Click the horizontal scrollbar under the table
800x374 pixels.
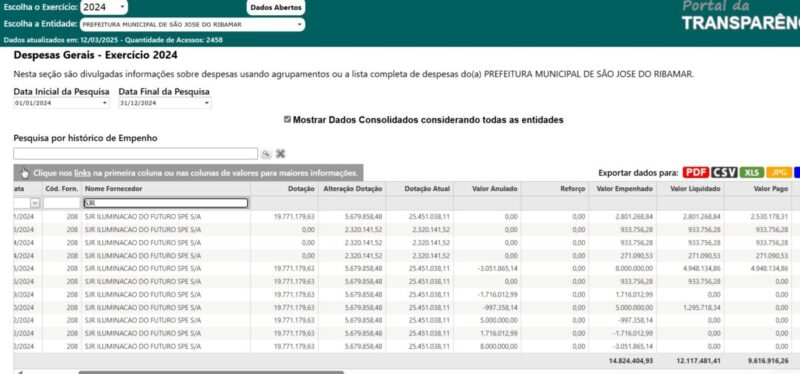211,372
